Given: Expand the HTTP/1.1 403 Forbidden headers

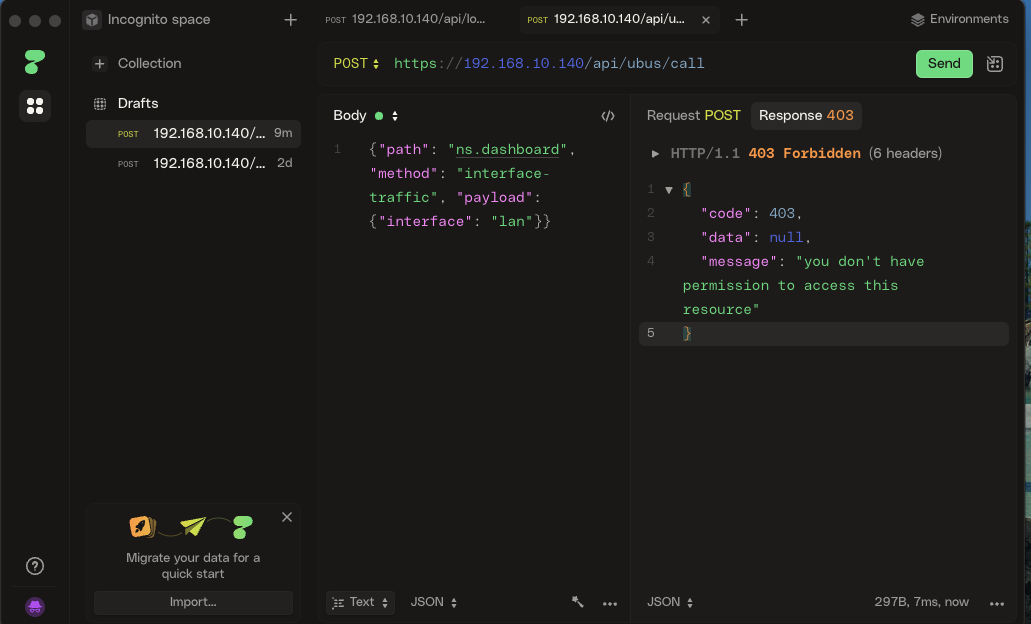Looking at the screenshot, I should (655, 154).
